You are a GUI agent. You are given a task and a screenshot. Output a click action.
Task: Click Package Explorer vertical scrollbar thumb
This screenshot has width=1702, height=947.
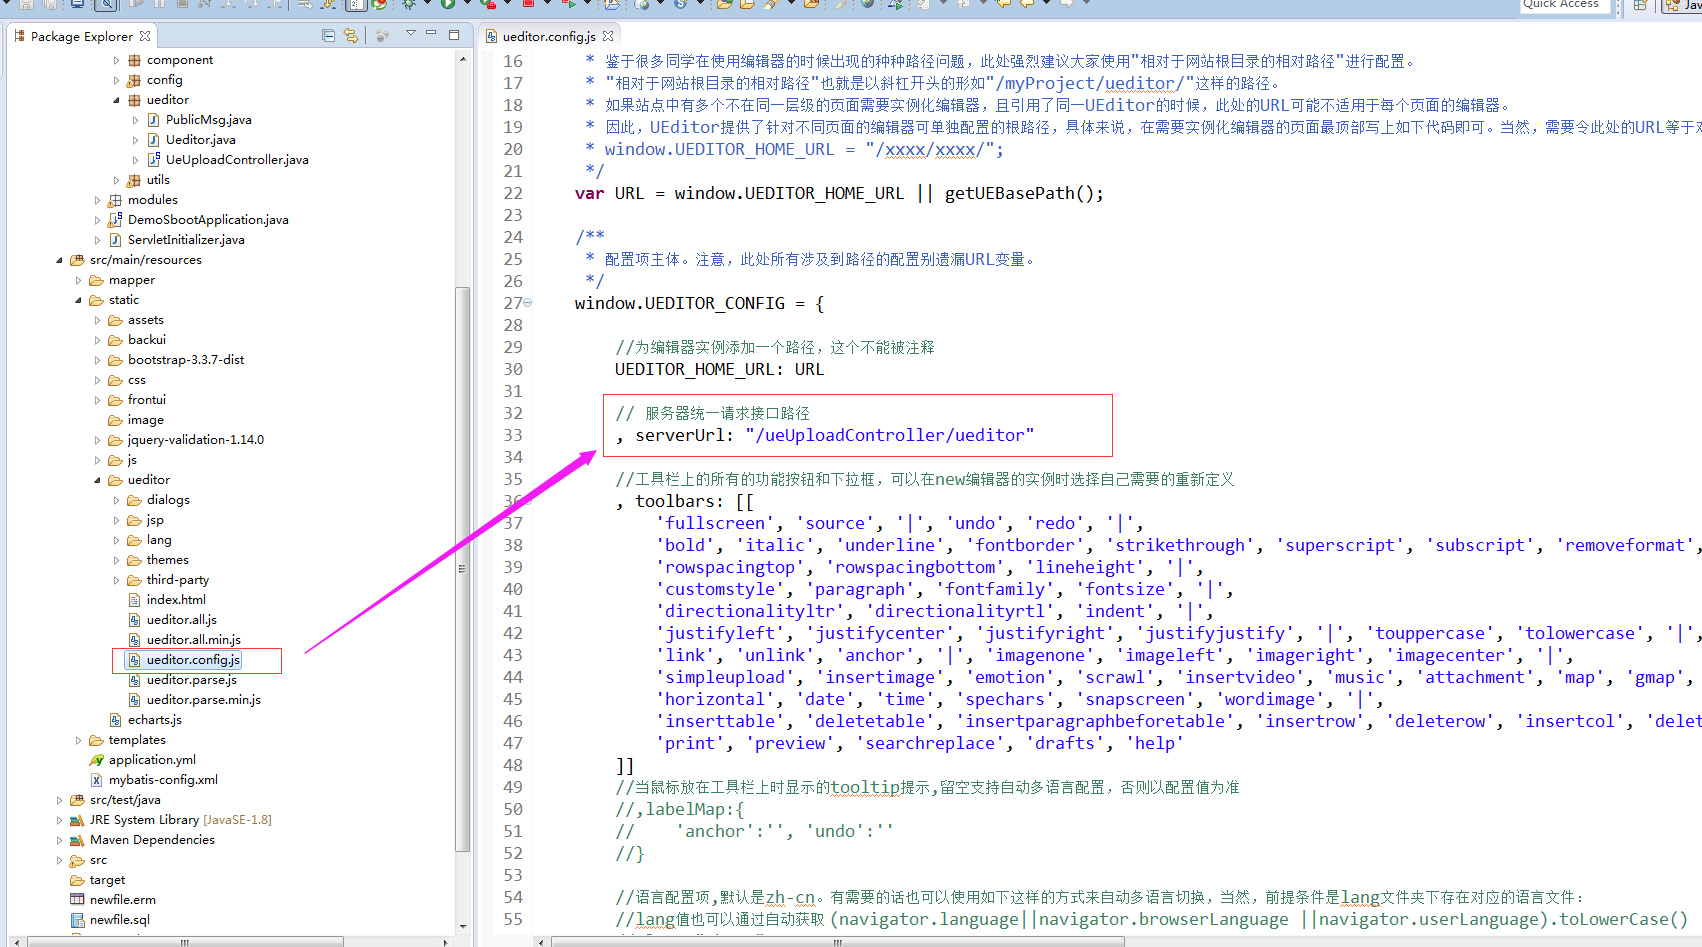pos(462,568)
